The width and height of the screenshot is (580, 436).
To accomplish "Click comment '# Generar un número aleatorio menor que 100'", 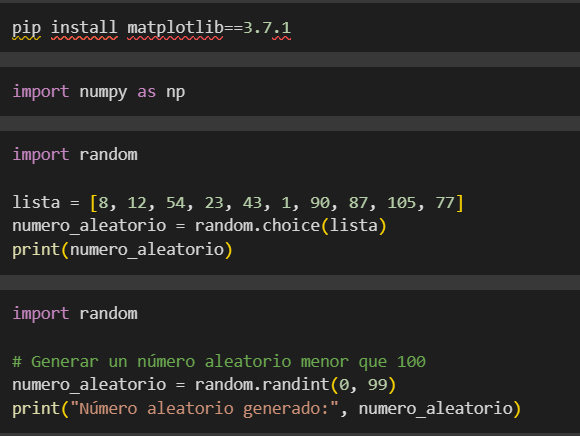I will [x=219, y=361].
